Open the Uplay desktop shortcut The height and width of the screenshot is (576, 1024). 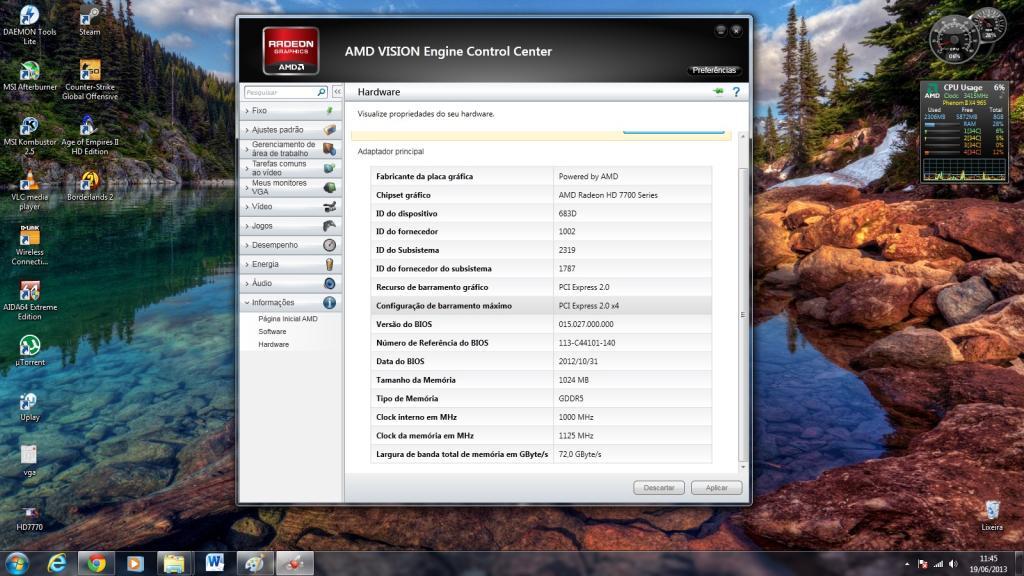click(x=29, y=406)
